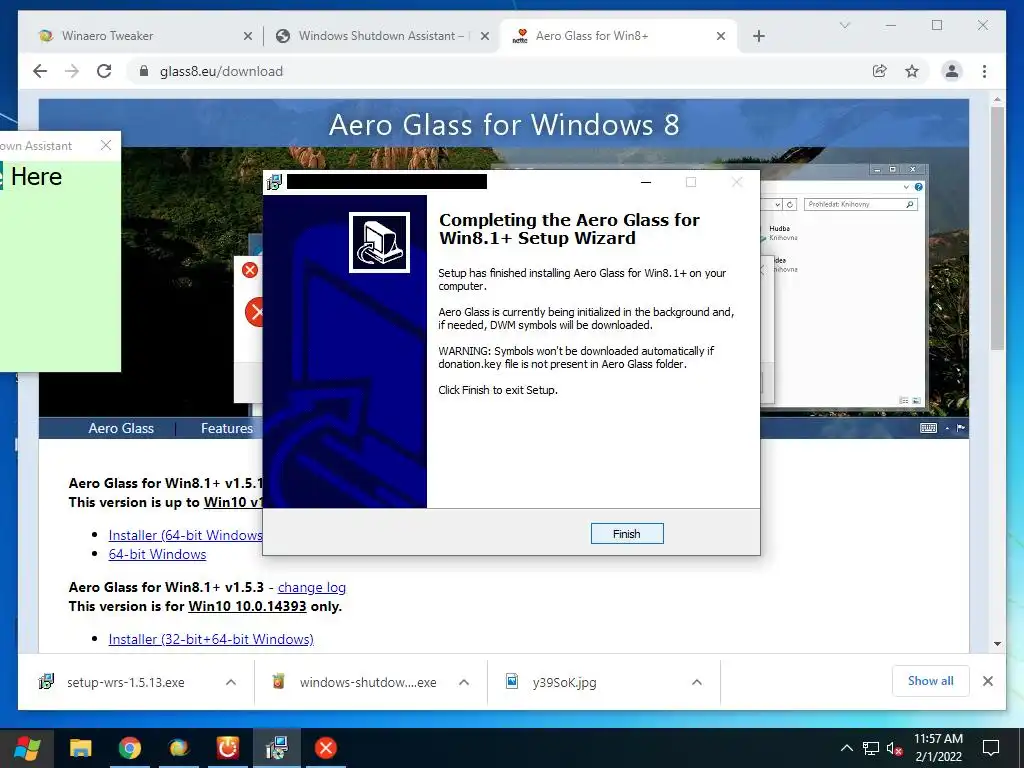Show hidden system tray icons

tap(846, 748)
